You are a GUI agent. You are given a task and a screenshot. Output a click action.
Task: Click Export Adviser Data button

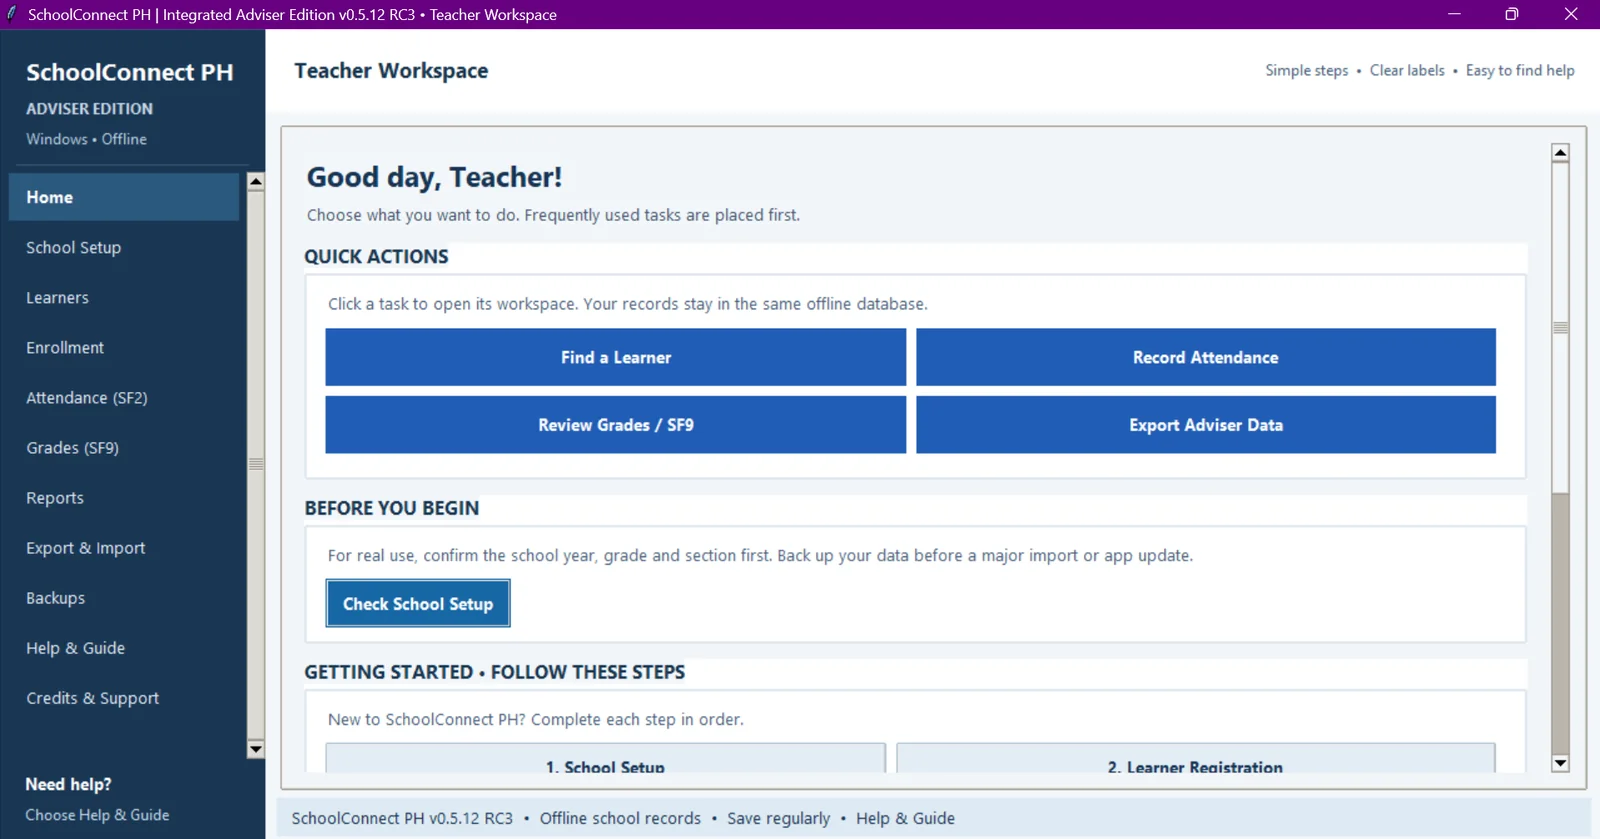coord(1206,425)
